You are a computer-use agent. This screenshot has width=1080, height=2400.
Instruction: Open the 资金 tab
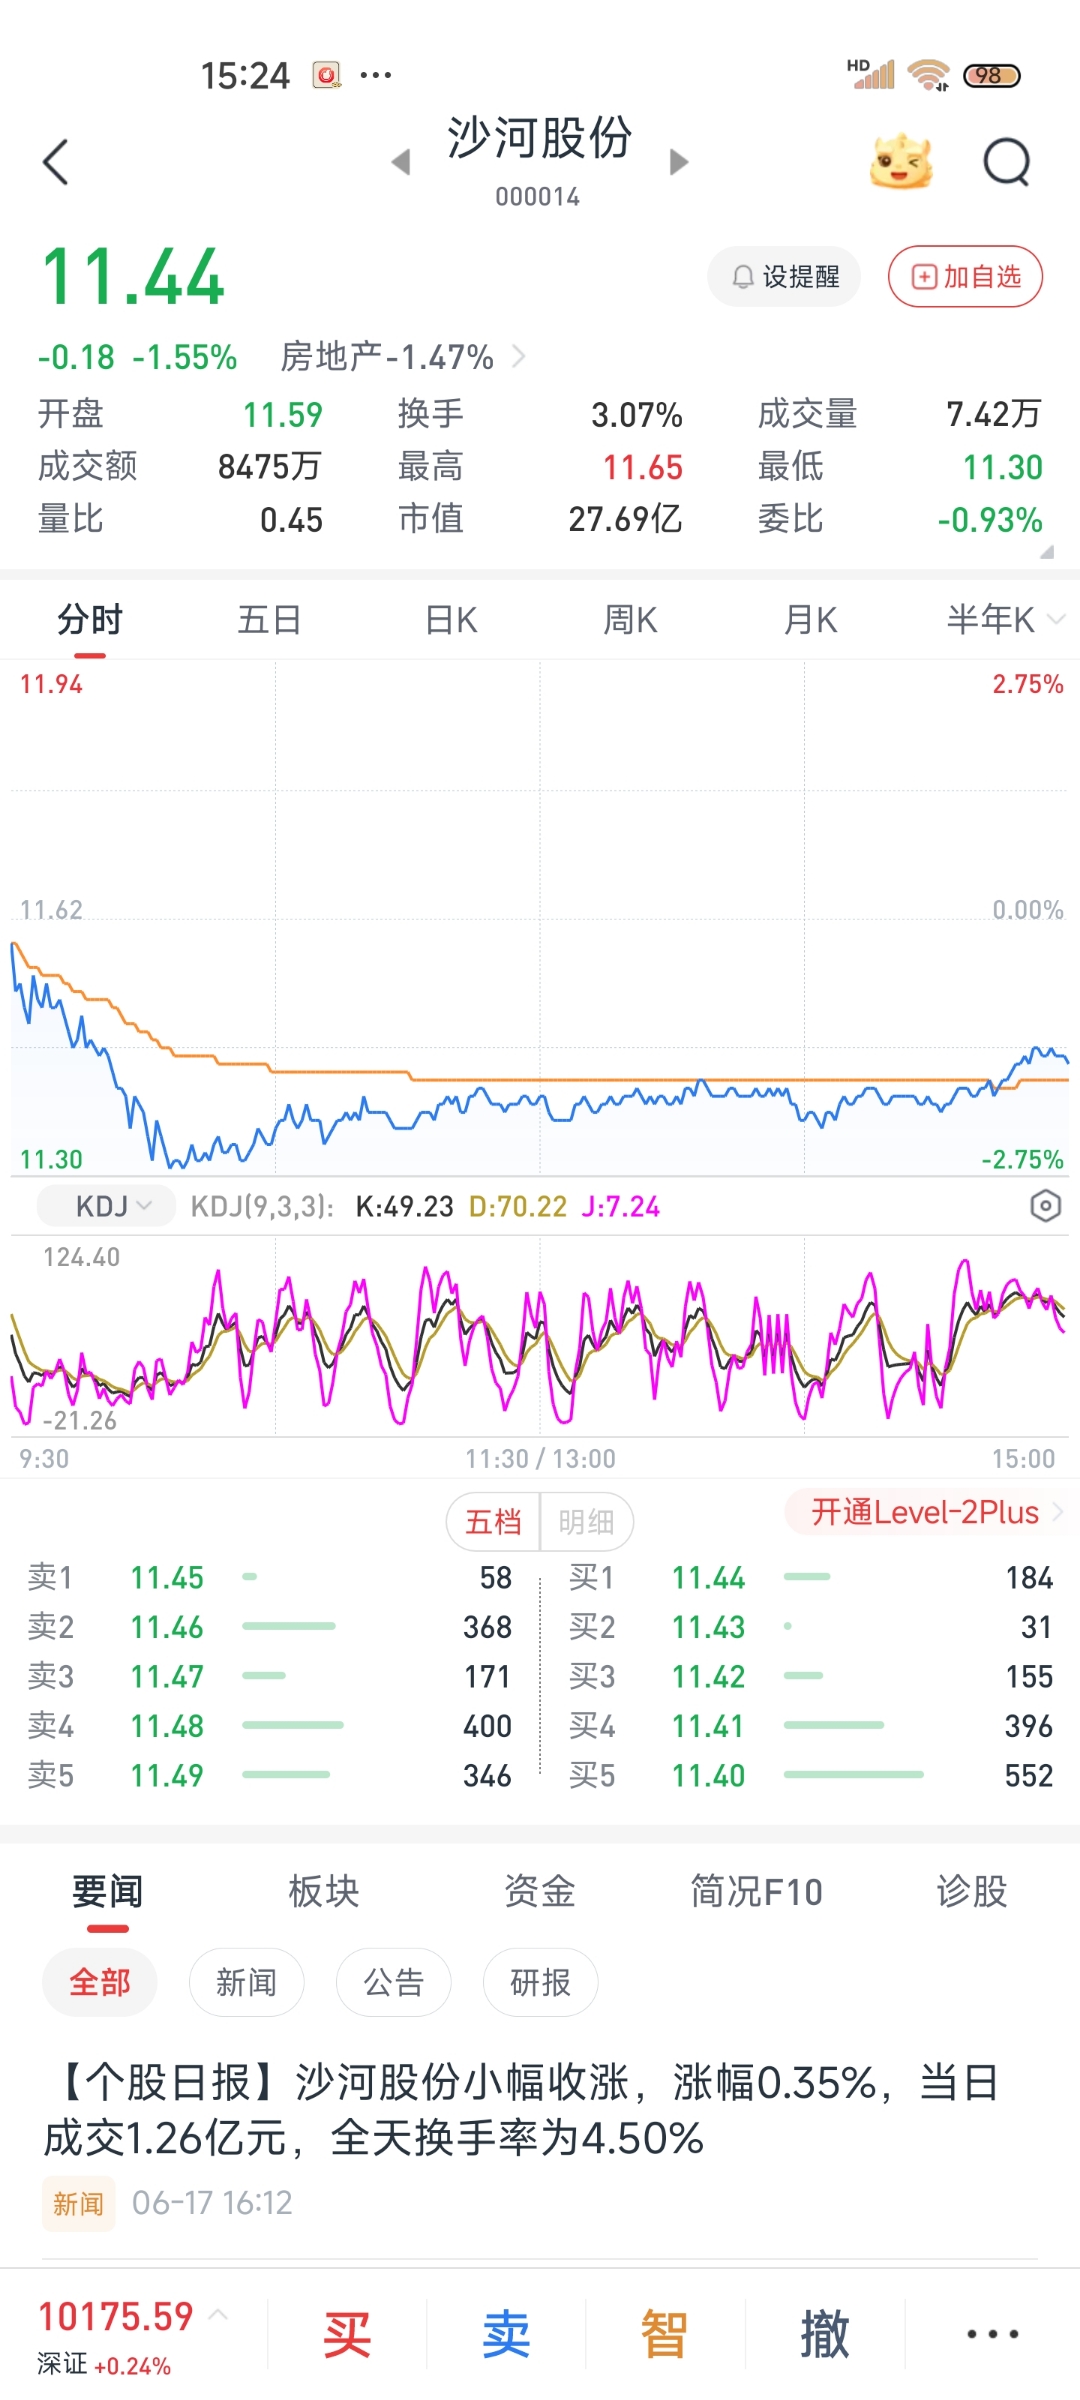tap(539, 1891)
